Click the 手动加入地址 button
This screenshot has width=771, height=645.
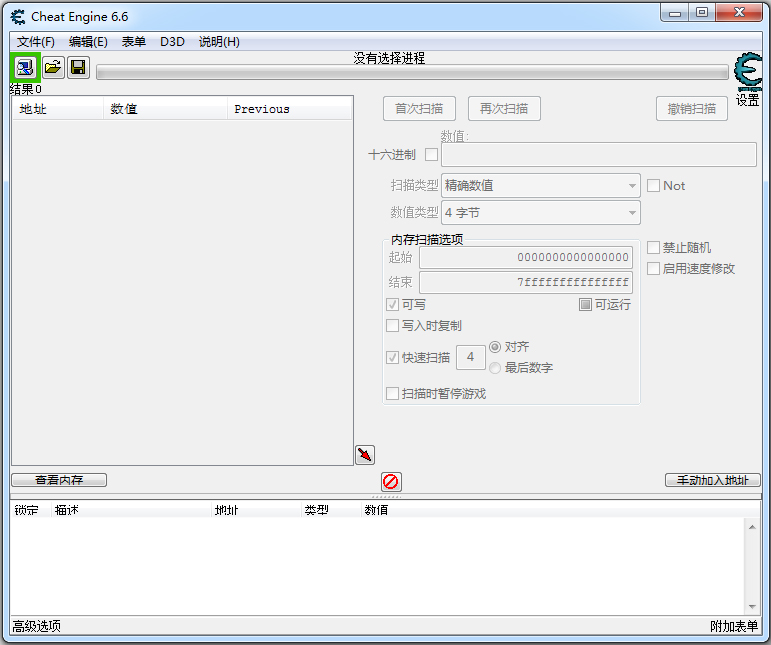(712, 480)
